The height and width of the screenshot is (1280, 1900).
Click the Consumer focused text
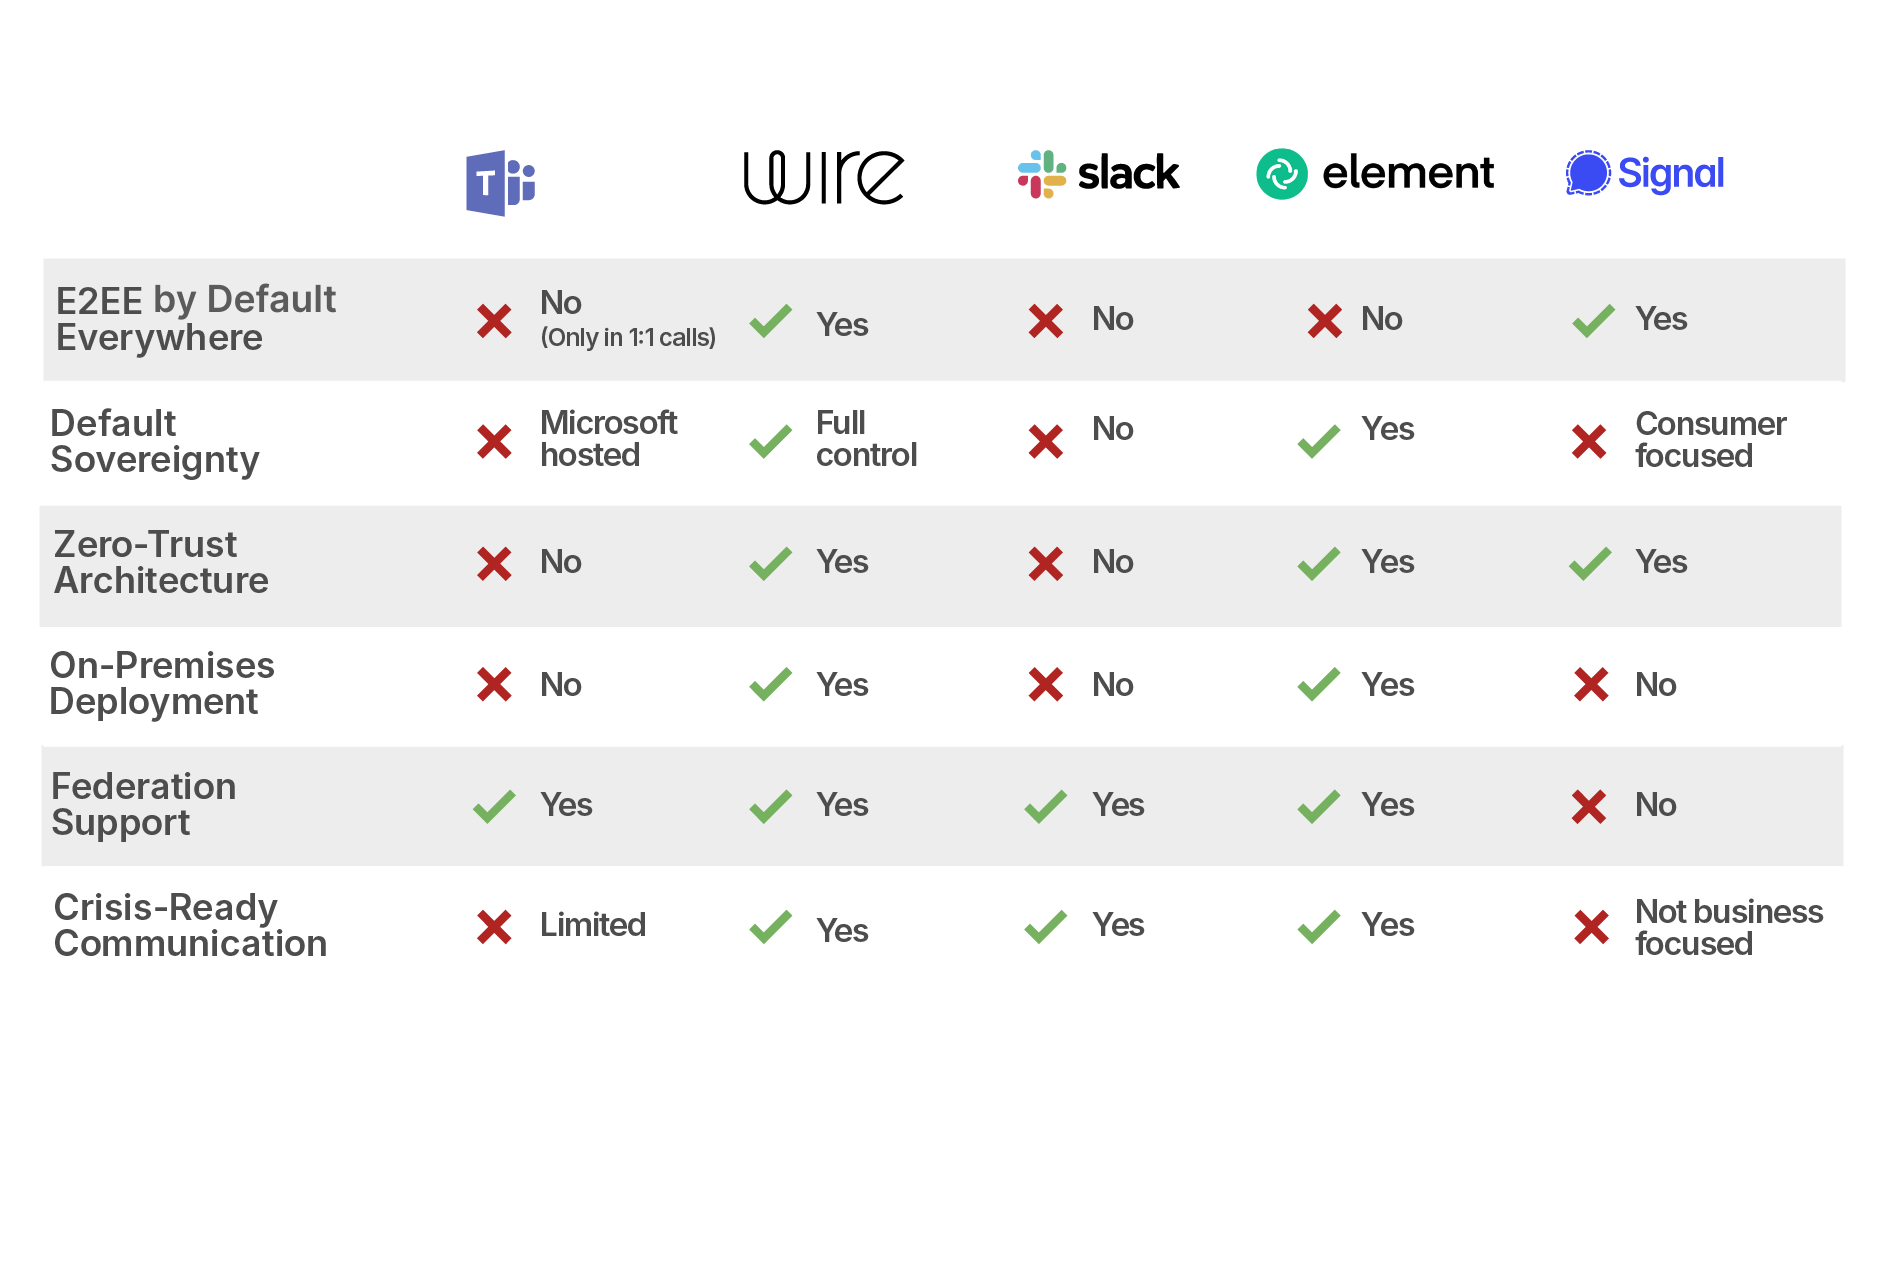point(1710,440)
